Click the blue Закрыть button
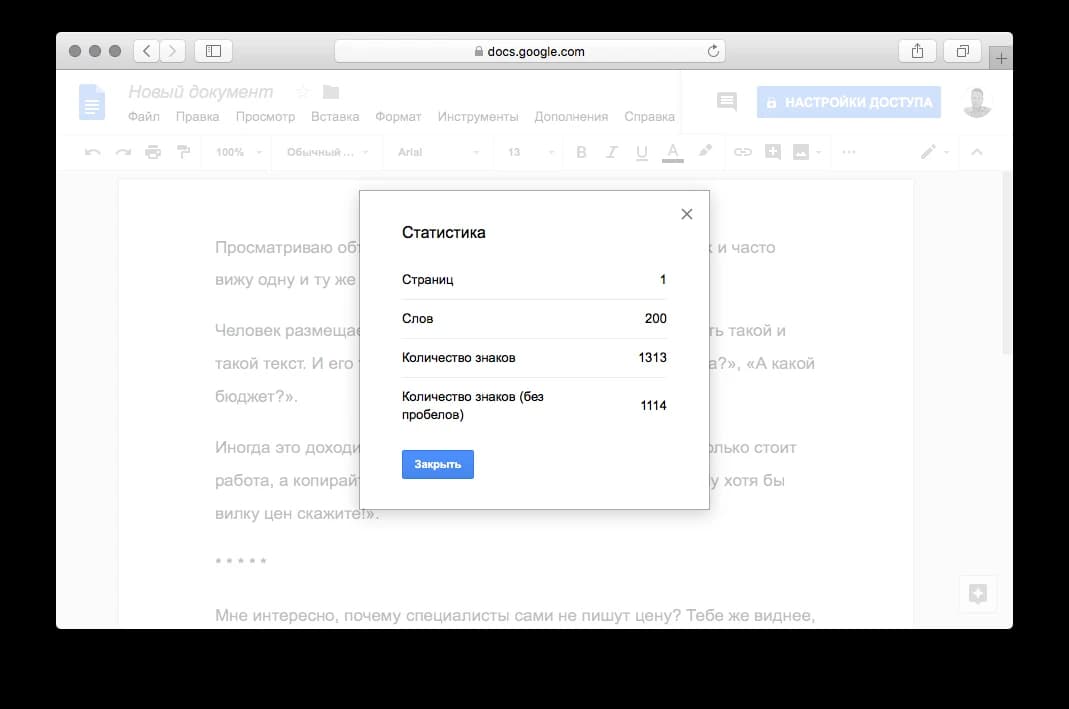This screenshot has height=709, width=1069. (x=437, y=465)
